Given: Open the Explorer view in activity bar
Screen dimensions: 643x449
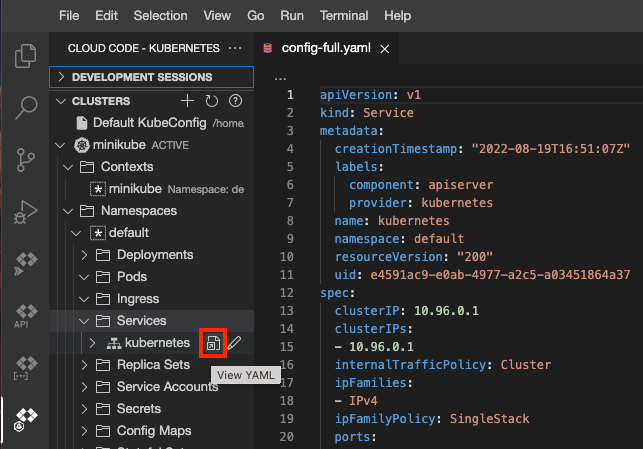Looking at the screenshot, I should pyautogui.click(x=25, y=56).
